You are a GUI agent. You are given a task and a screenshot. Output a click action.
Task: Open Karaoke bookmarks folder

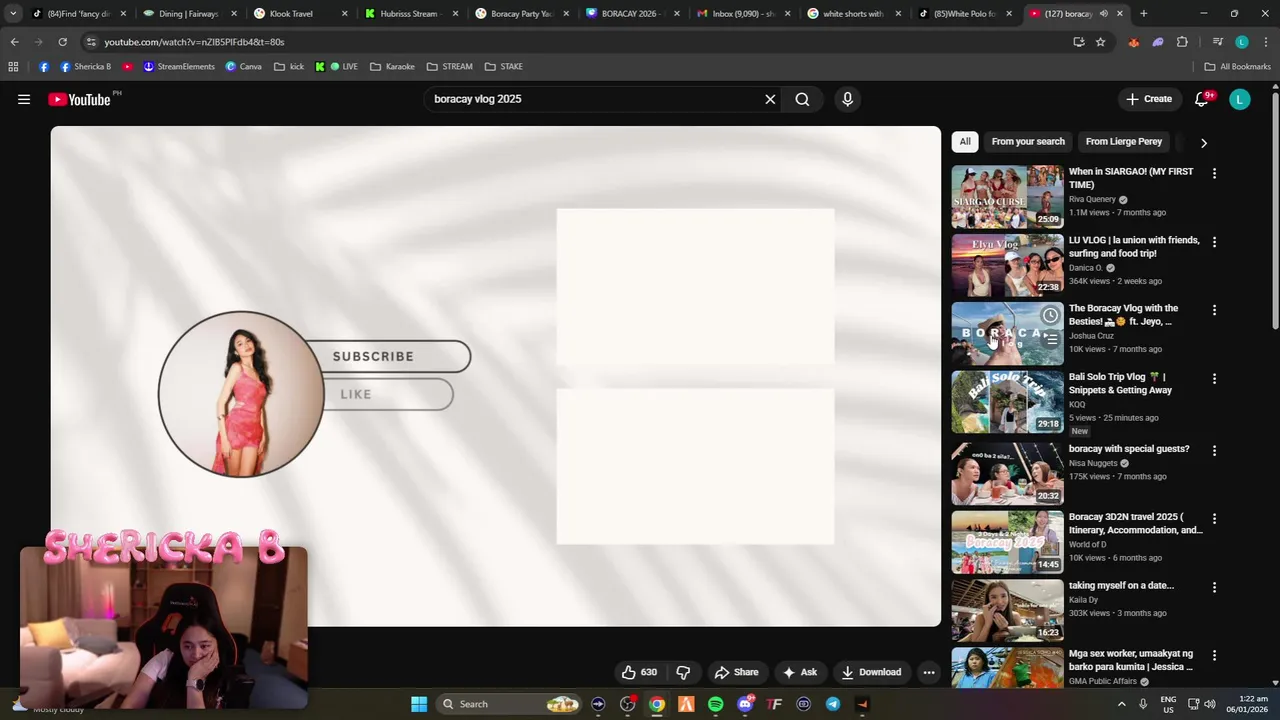click(392, 67)
